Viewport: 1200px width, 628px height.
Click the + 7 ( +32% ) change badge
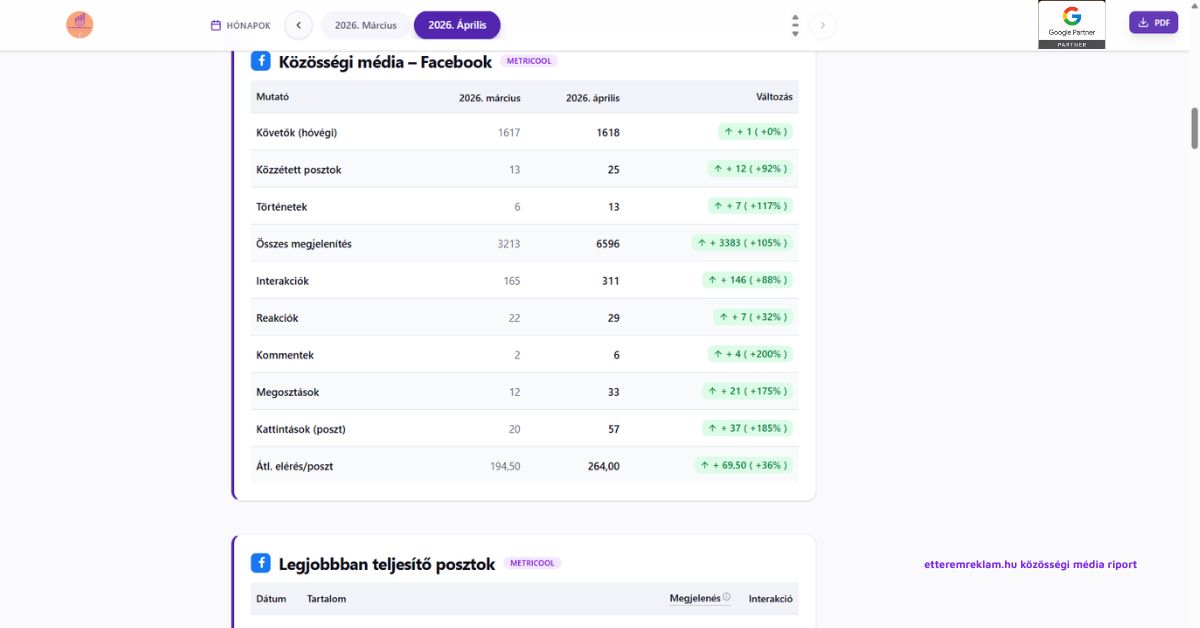tap(753, 317)
